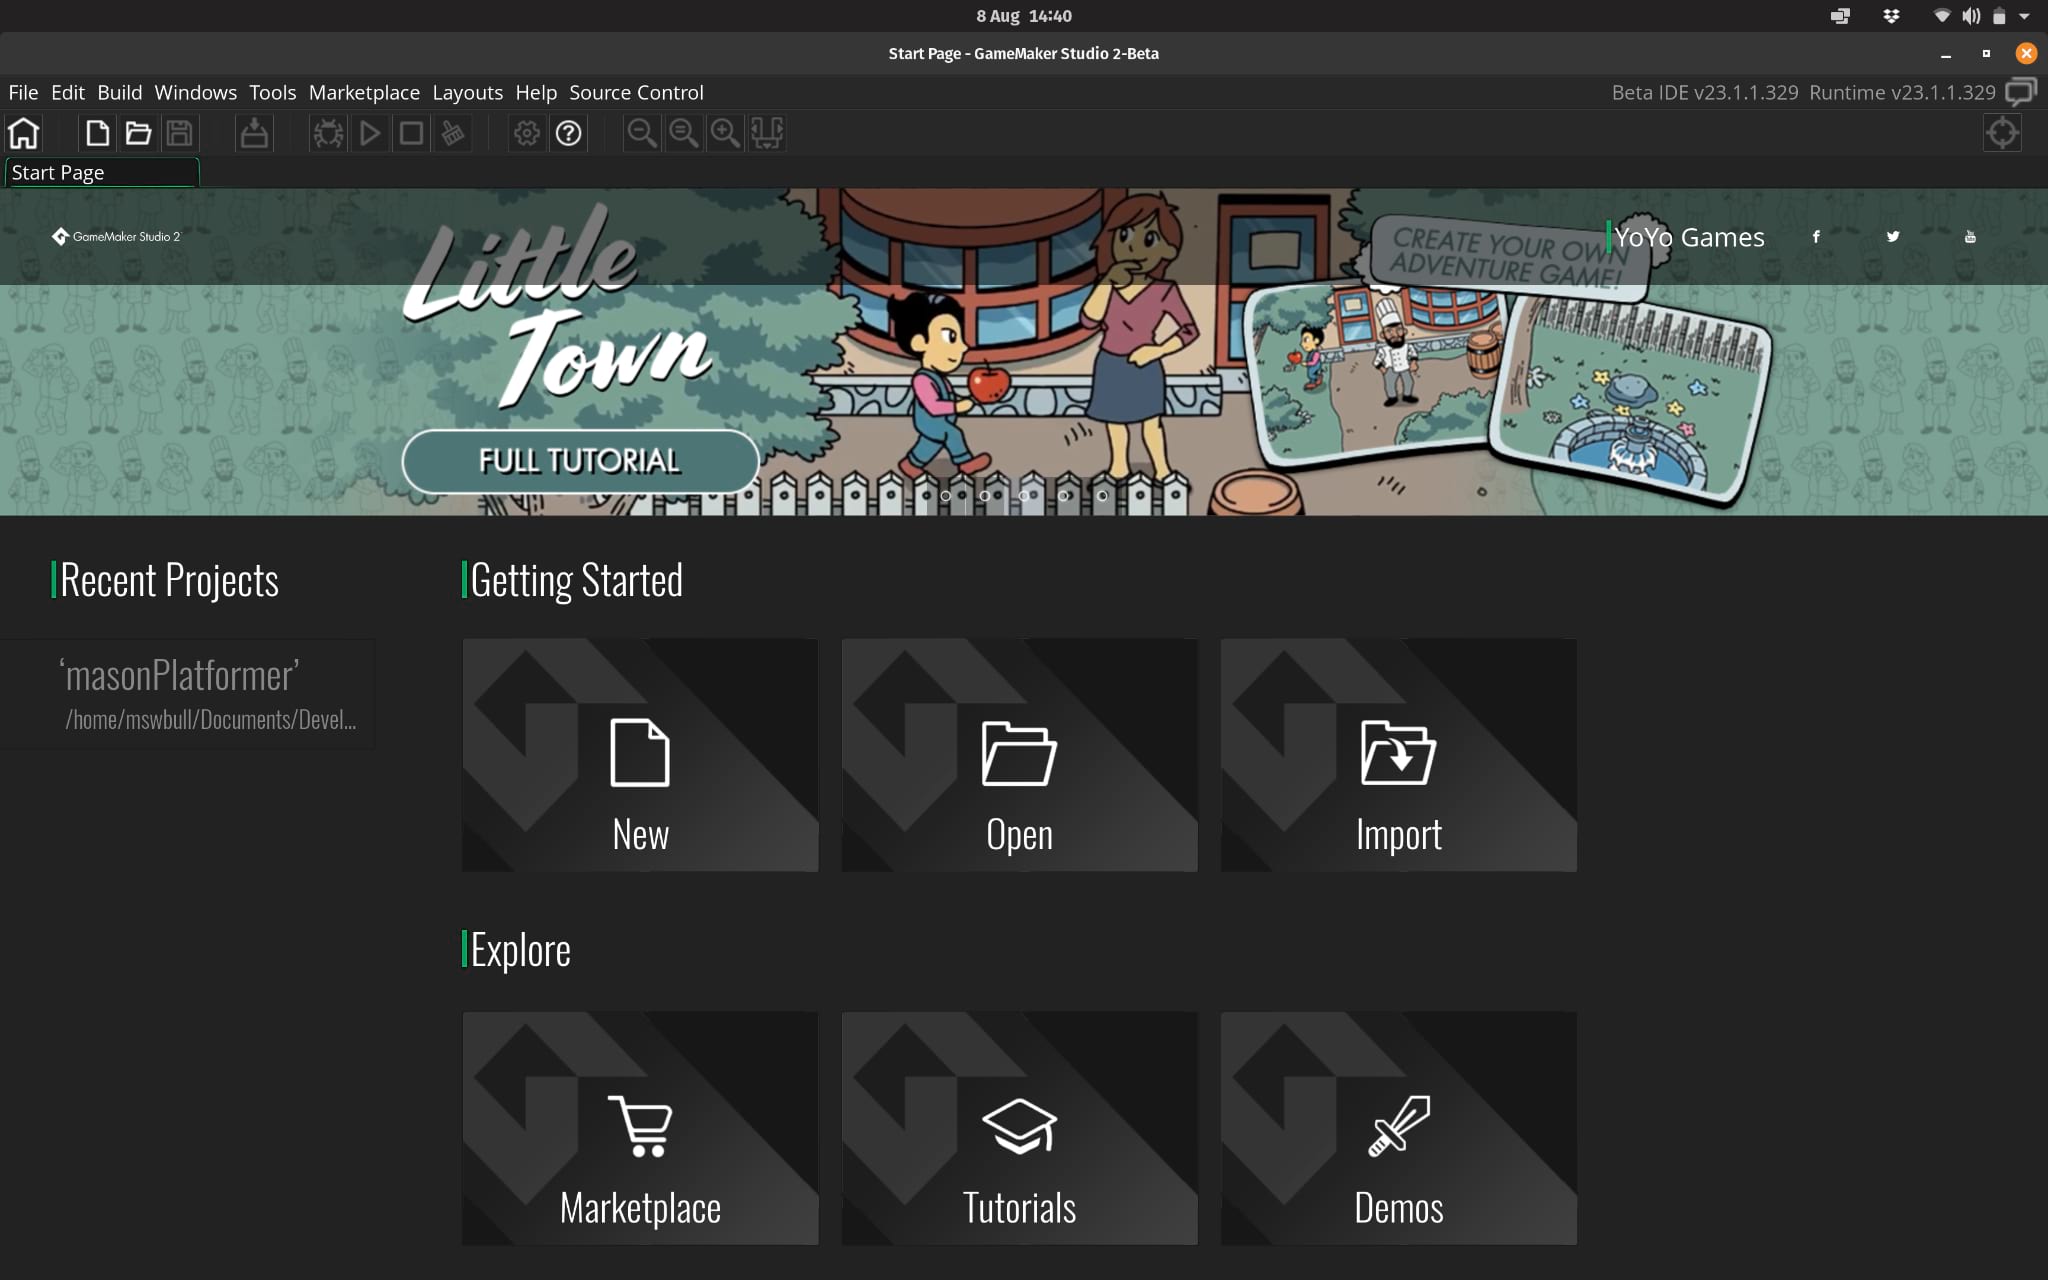
Task: Go to the Start Page home icon
Action: (24, 133)
